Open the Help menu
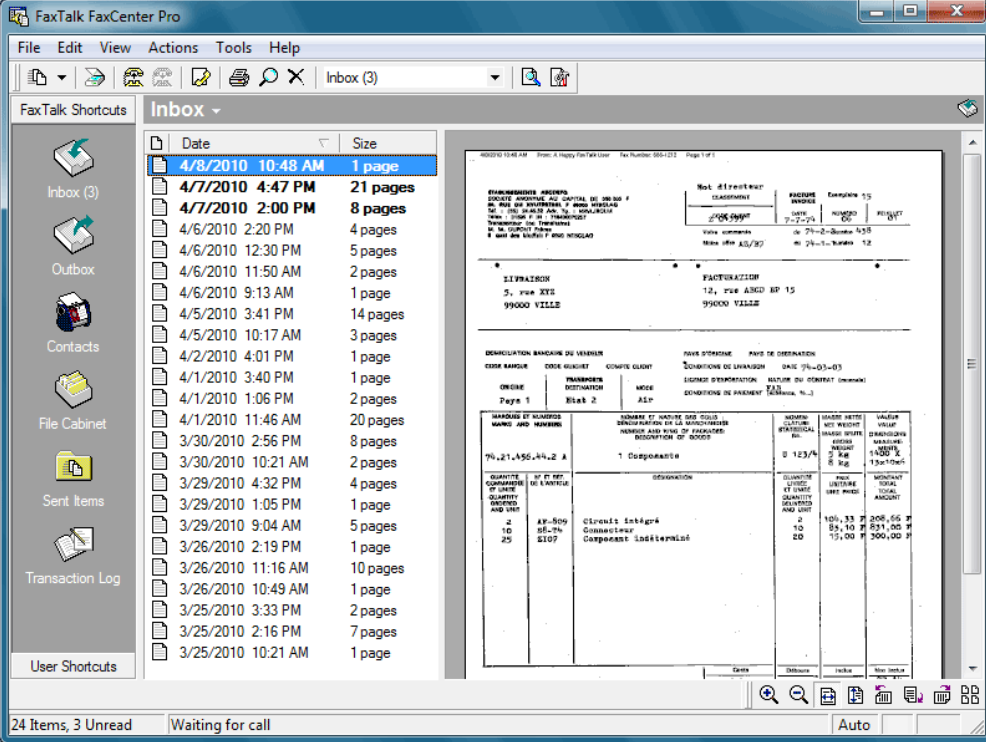986x742 pixels. pos(284,48)
